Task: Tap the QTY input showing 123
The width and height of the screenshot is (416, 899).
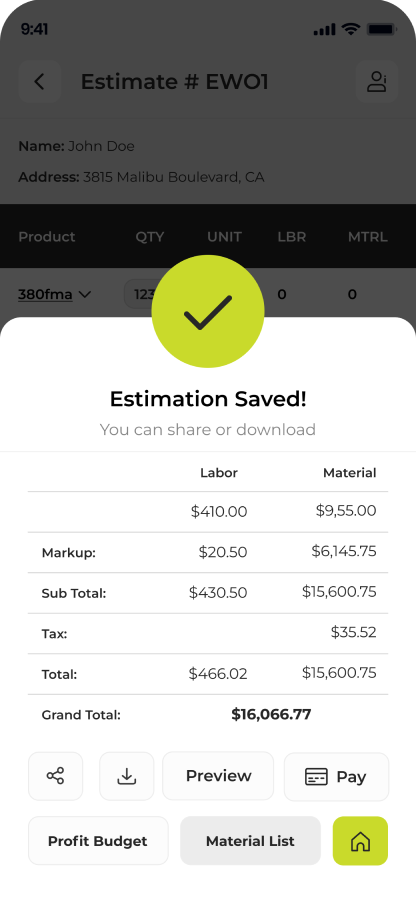Action: click(140, 295)
